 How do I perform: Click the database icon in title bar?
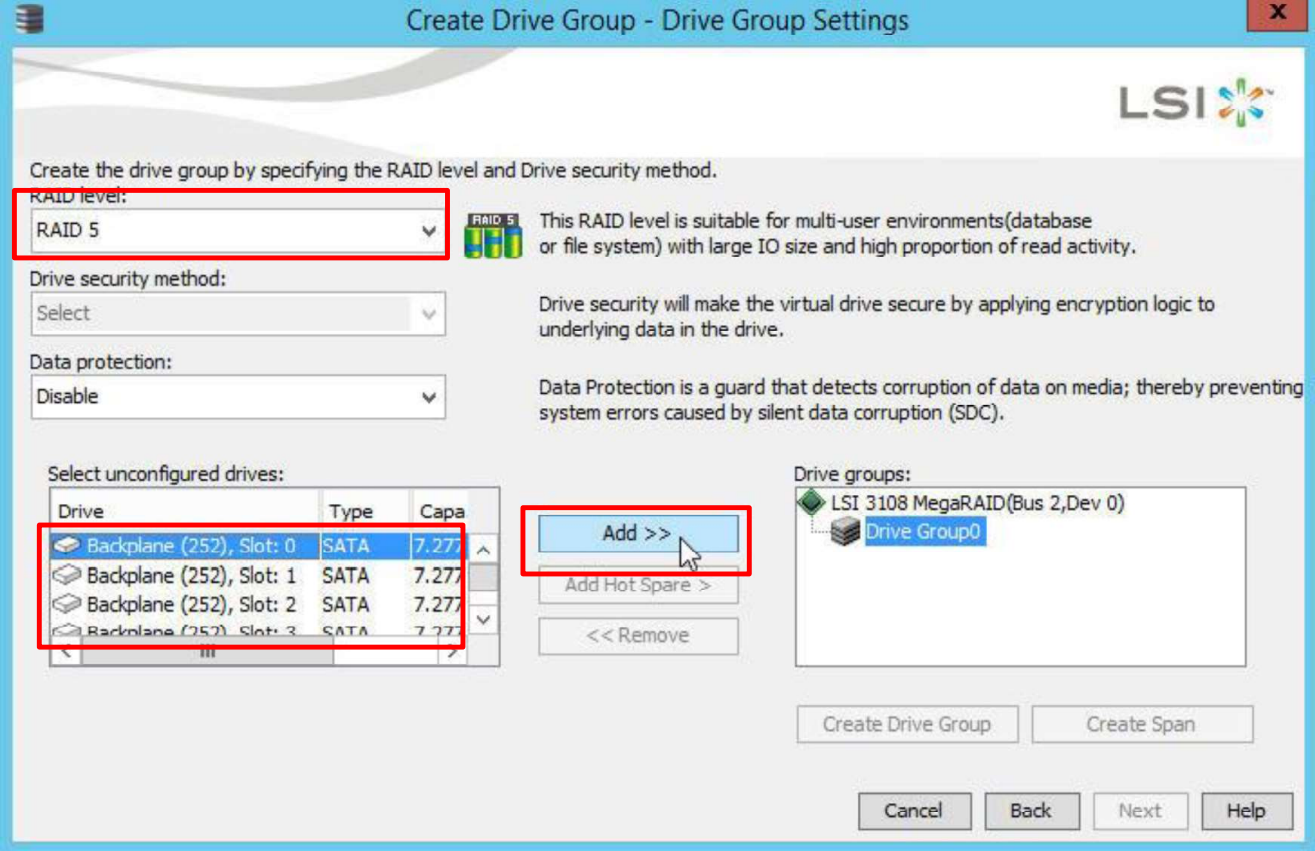30,18
